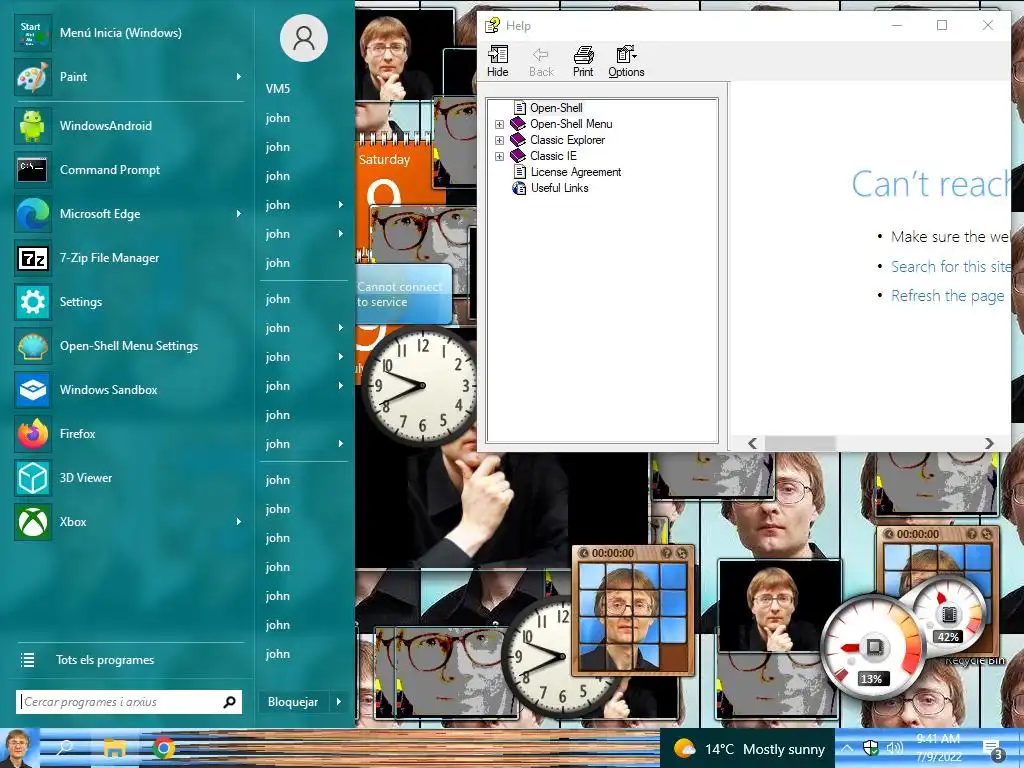Launch Firefox icon
This screenshot has height=768, width=1024.
click(x=32, y=434)
